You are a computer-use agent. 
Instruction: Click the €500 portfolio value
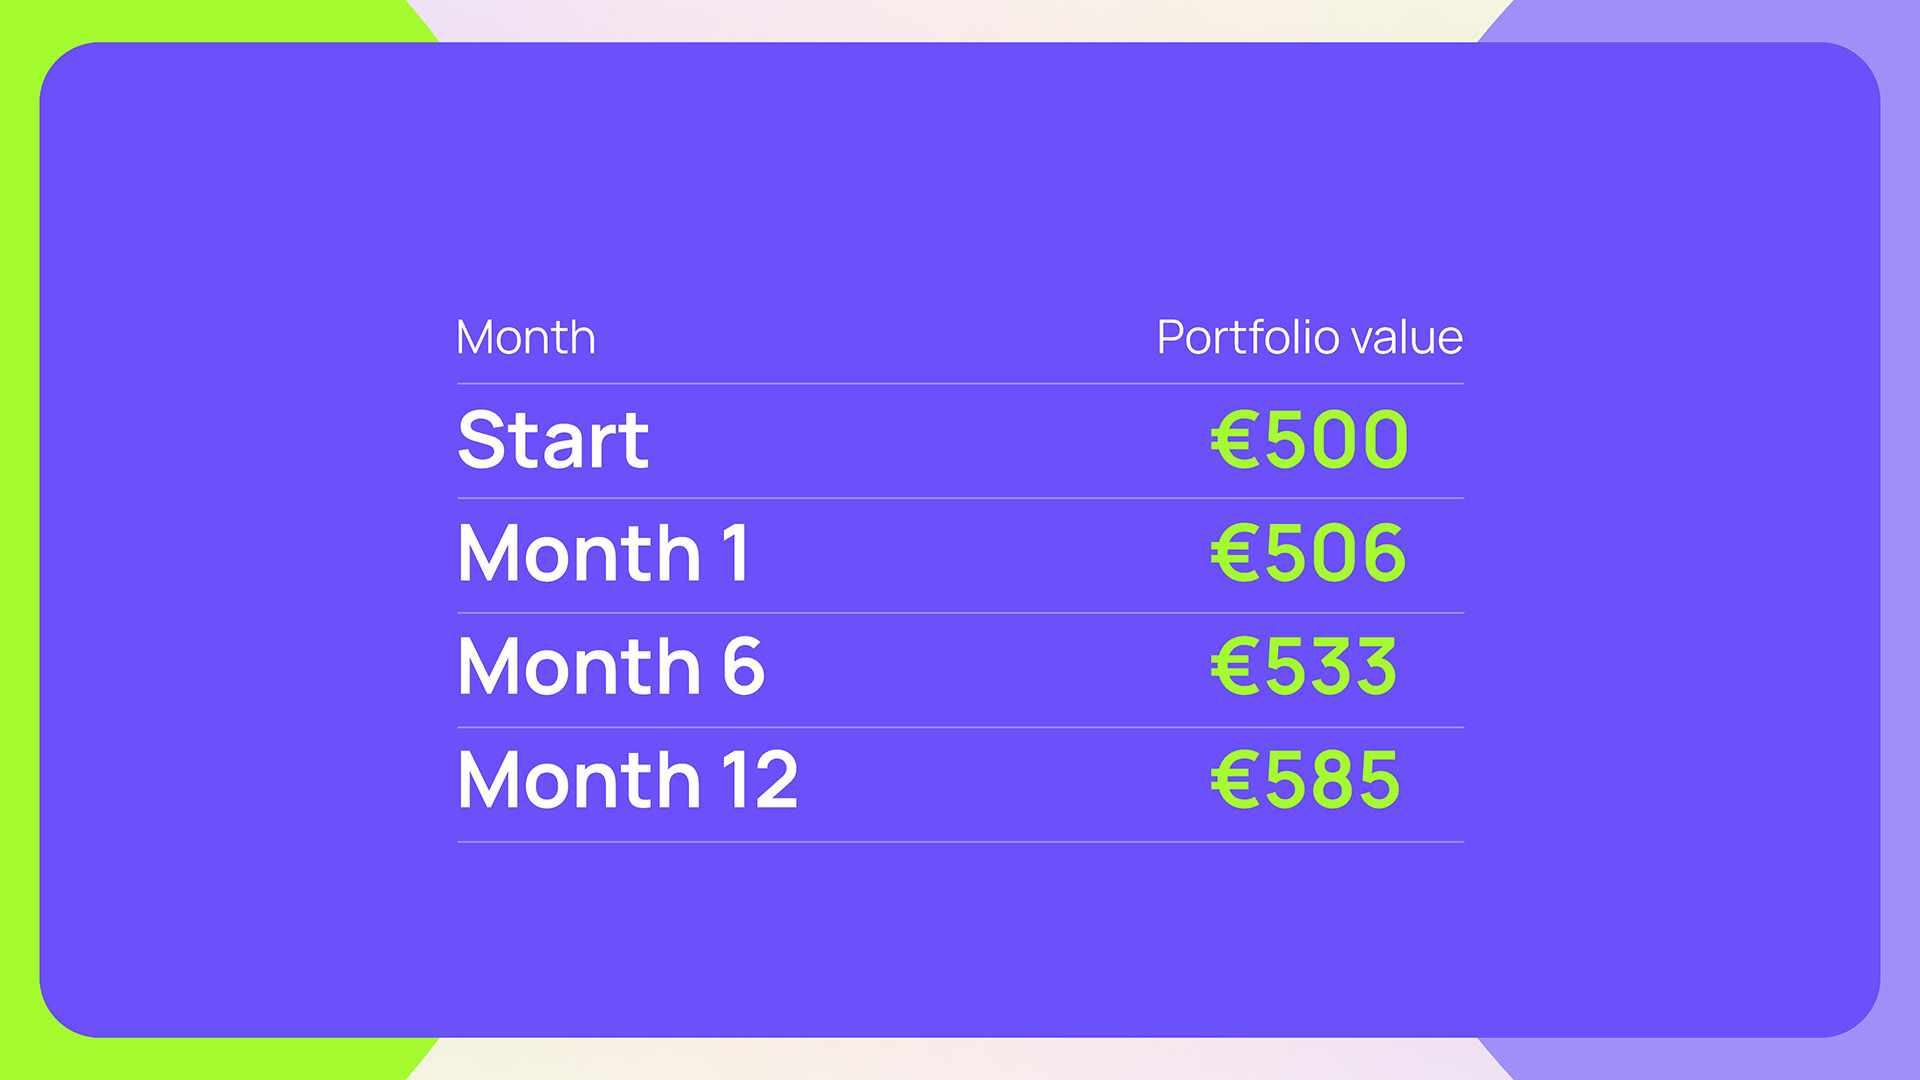tap(1309, 440)
